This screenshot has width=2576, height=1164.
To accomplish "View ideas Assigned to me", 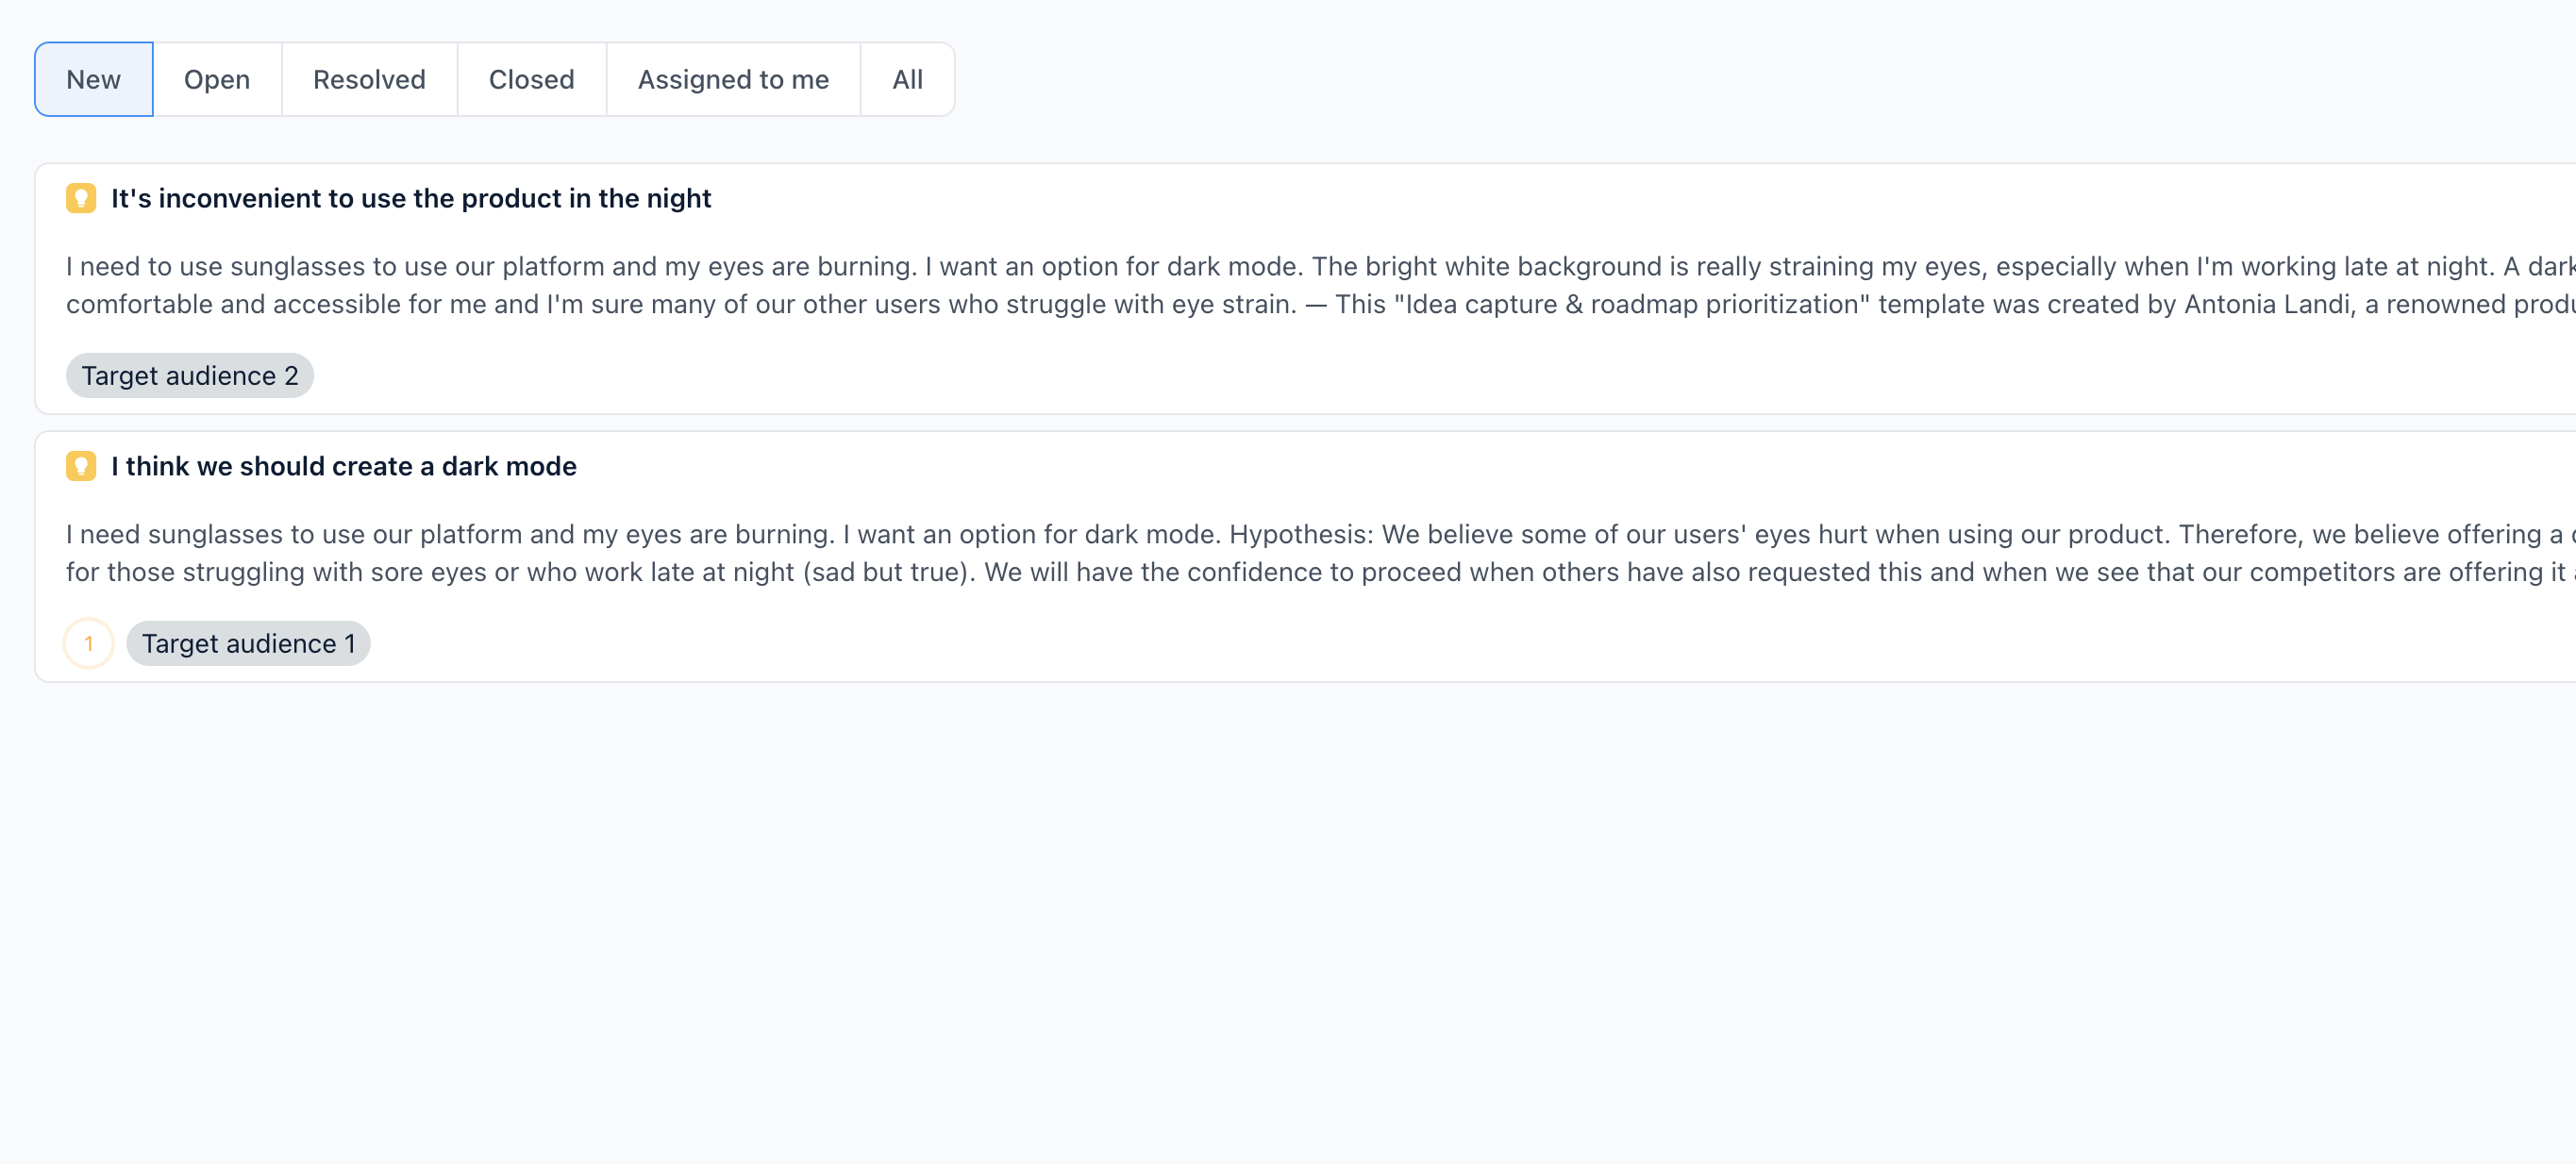I will coord(733,79).
